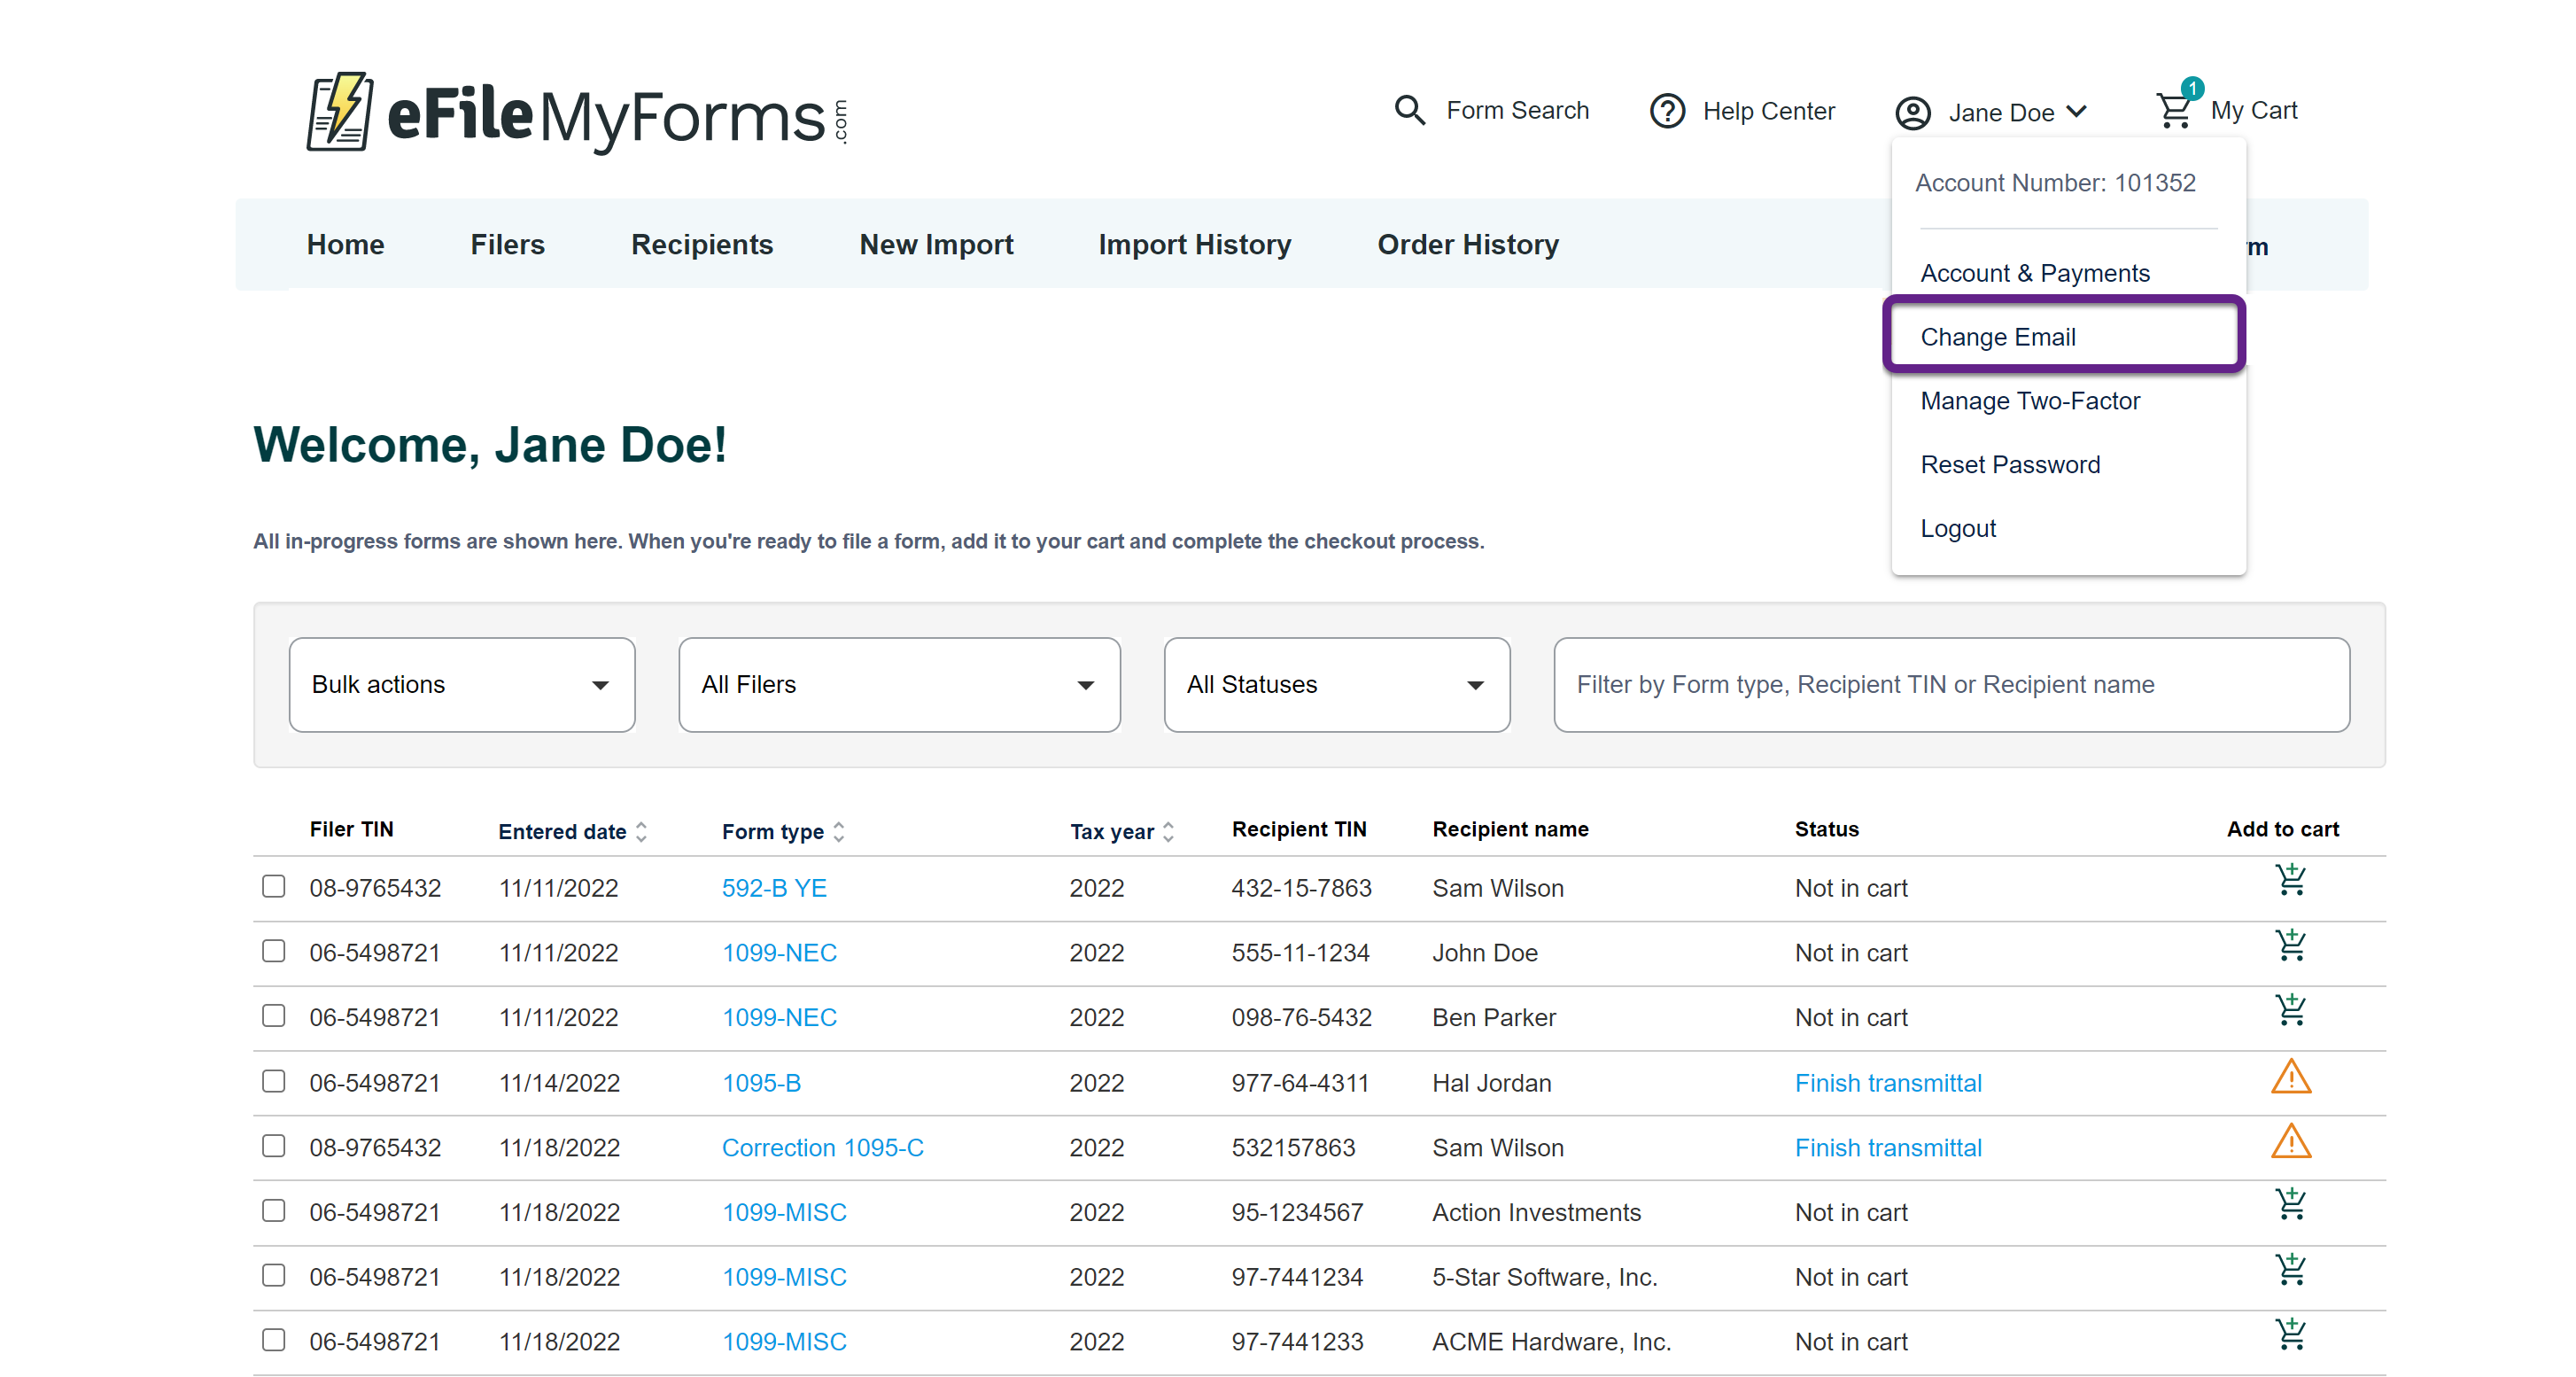2576x1377 pixels.
Task: Click Recipient name ACME Hardware, Inc.
Action: [1551, 1342]
